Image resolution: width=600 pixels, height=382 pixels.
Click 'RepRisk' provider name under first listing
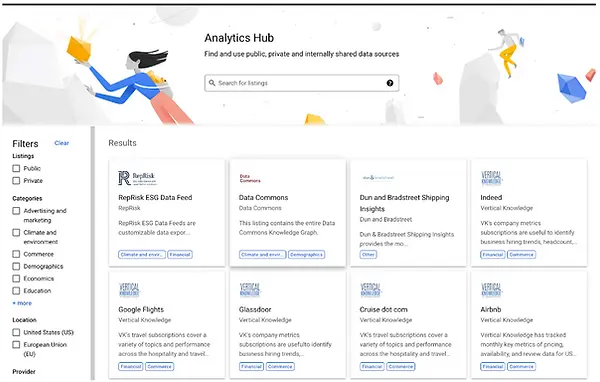tap(129, 208)
